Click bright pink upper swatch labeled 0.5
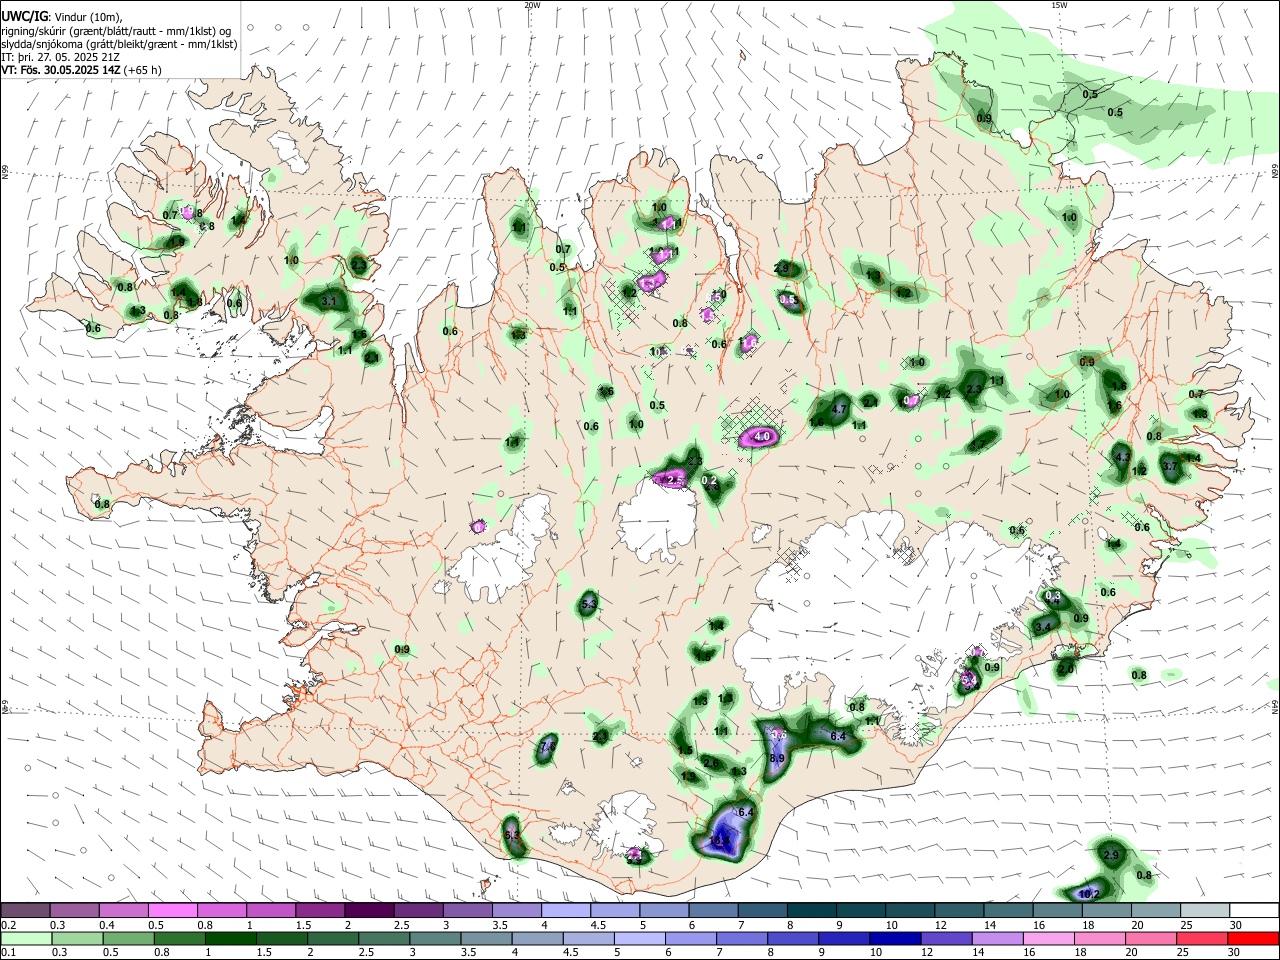This screenshot has width=1280, height=960. coord(172,910)
